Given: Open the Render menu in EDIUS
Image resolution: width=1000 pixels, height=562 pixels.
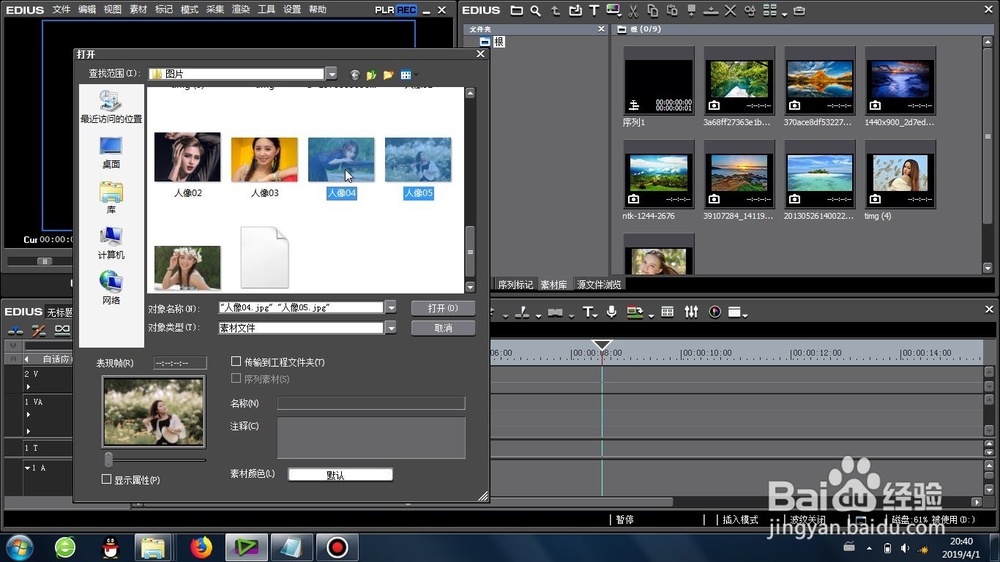Looking at the screenshot, I should tap(240, 10).
